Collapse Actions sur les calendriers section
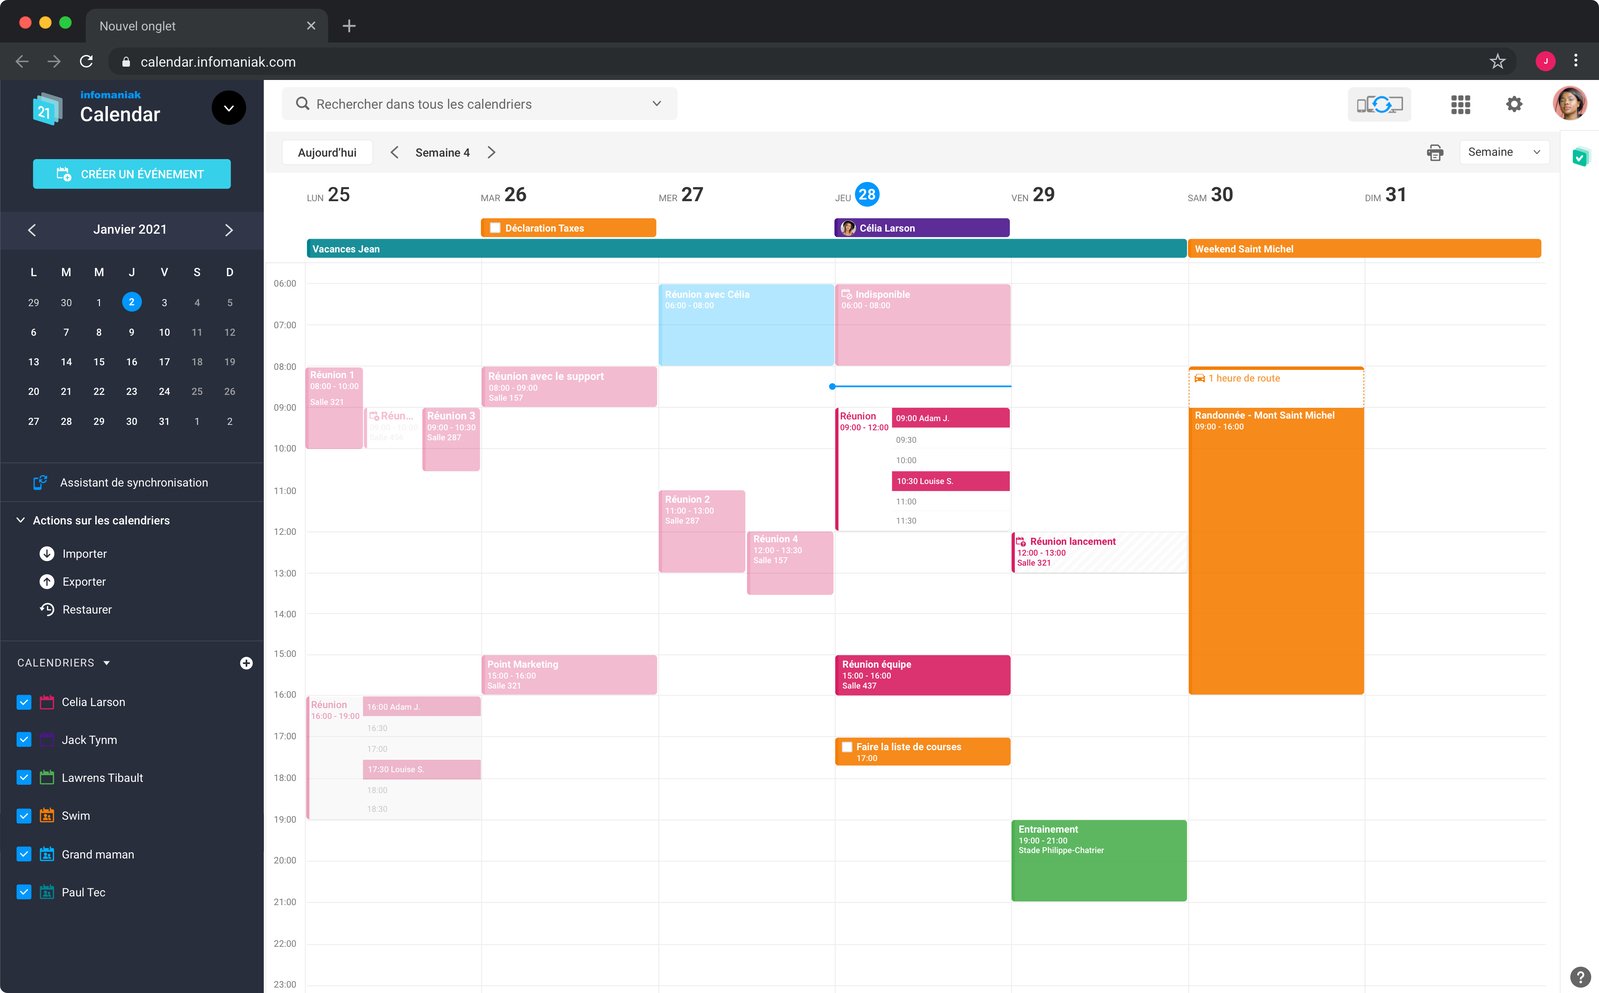Viewport: 1599px width, 993px height. pos(20,520)
